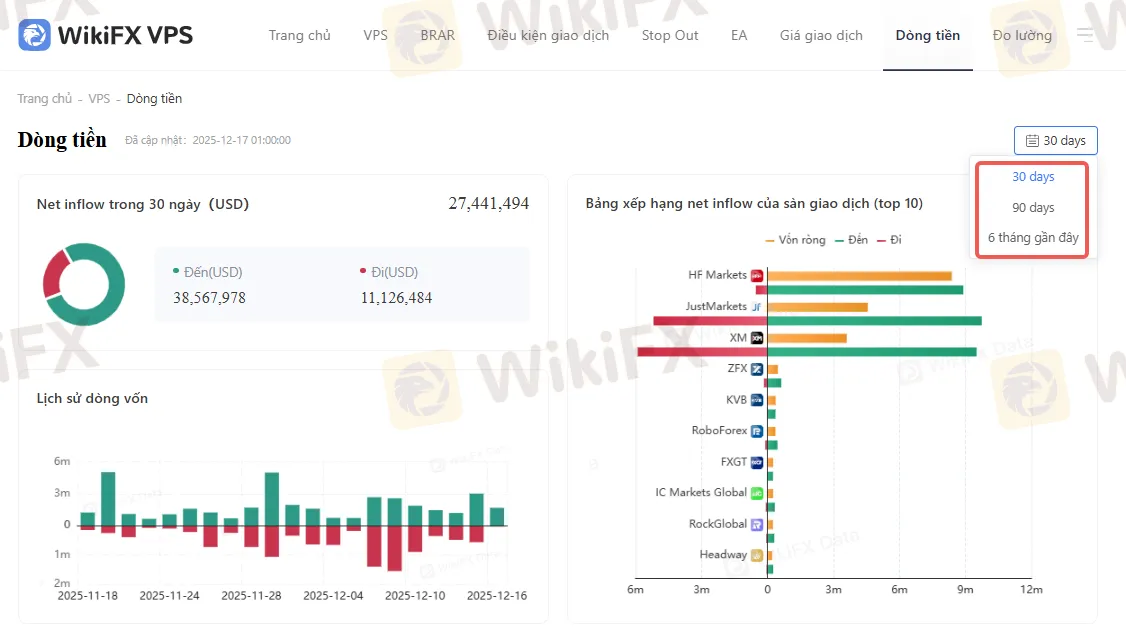
Task: Open the EA nav tab
Action: click(x=739, y=35)
